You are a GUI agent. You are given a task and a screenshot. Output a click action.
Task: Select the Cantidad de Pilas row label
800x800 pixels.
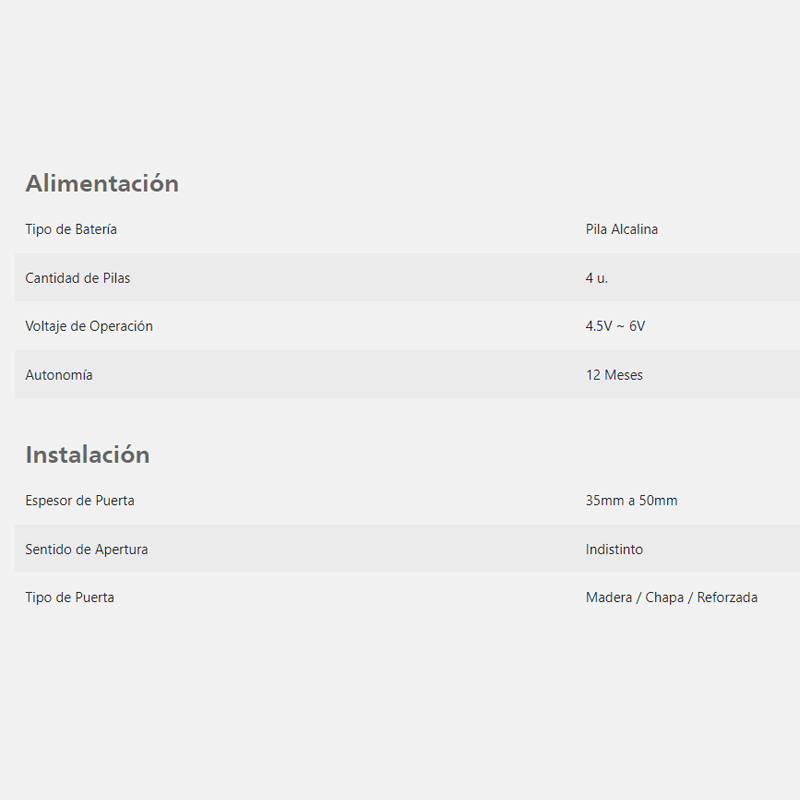[x=78, y=278]
